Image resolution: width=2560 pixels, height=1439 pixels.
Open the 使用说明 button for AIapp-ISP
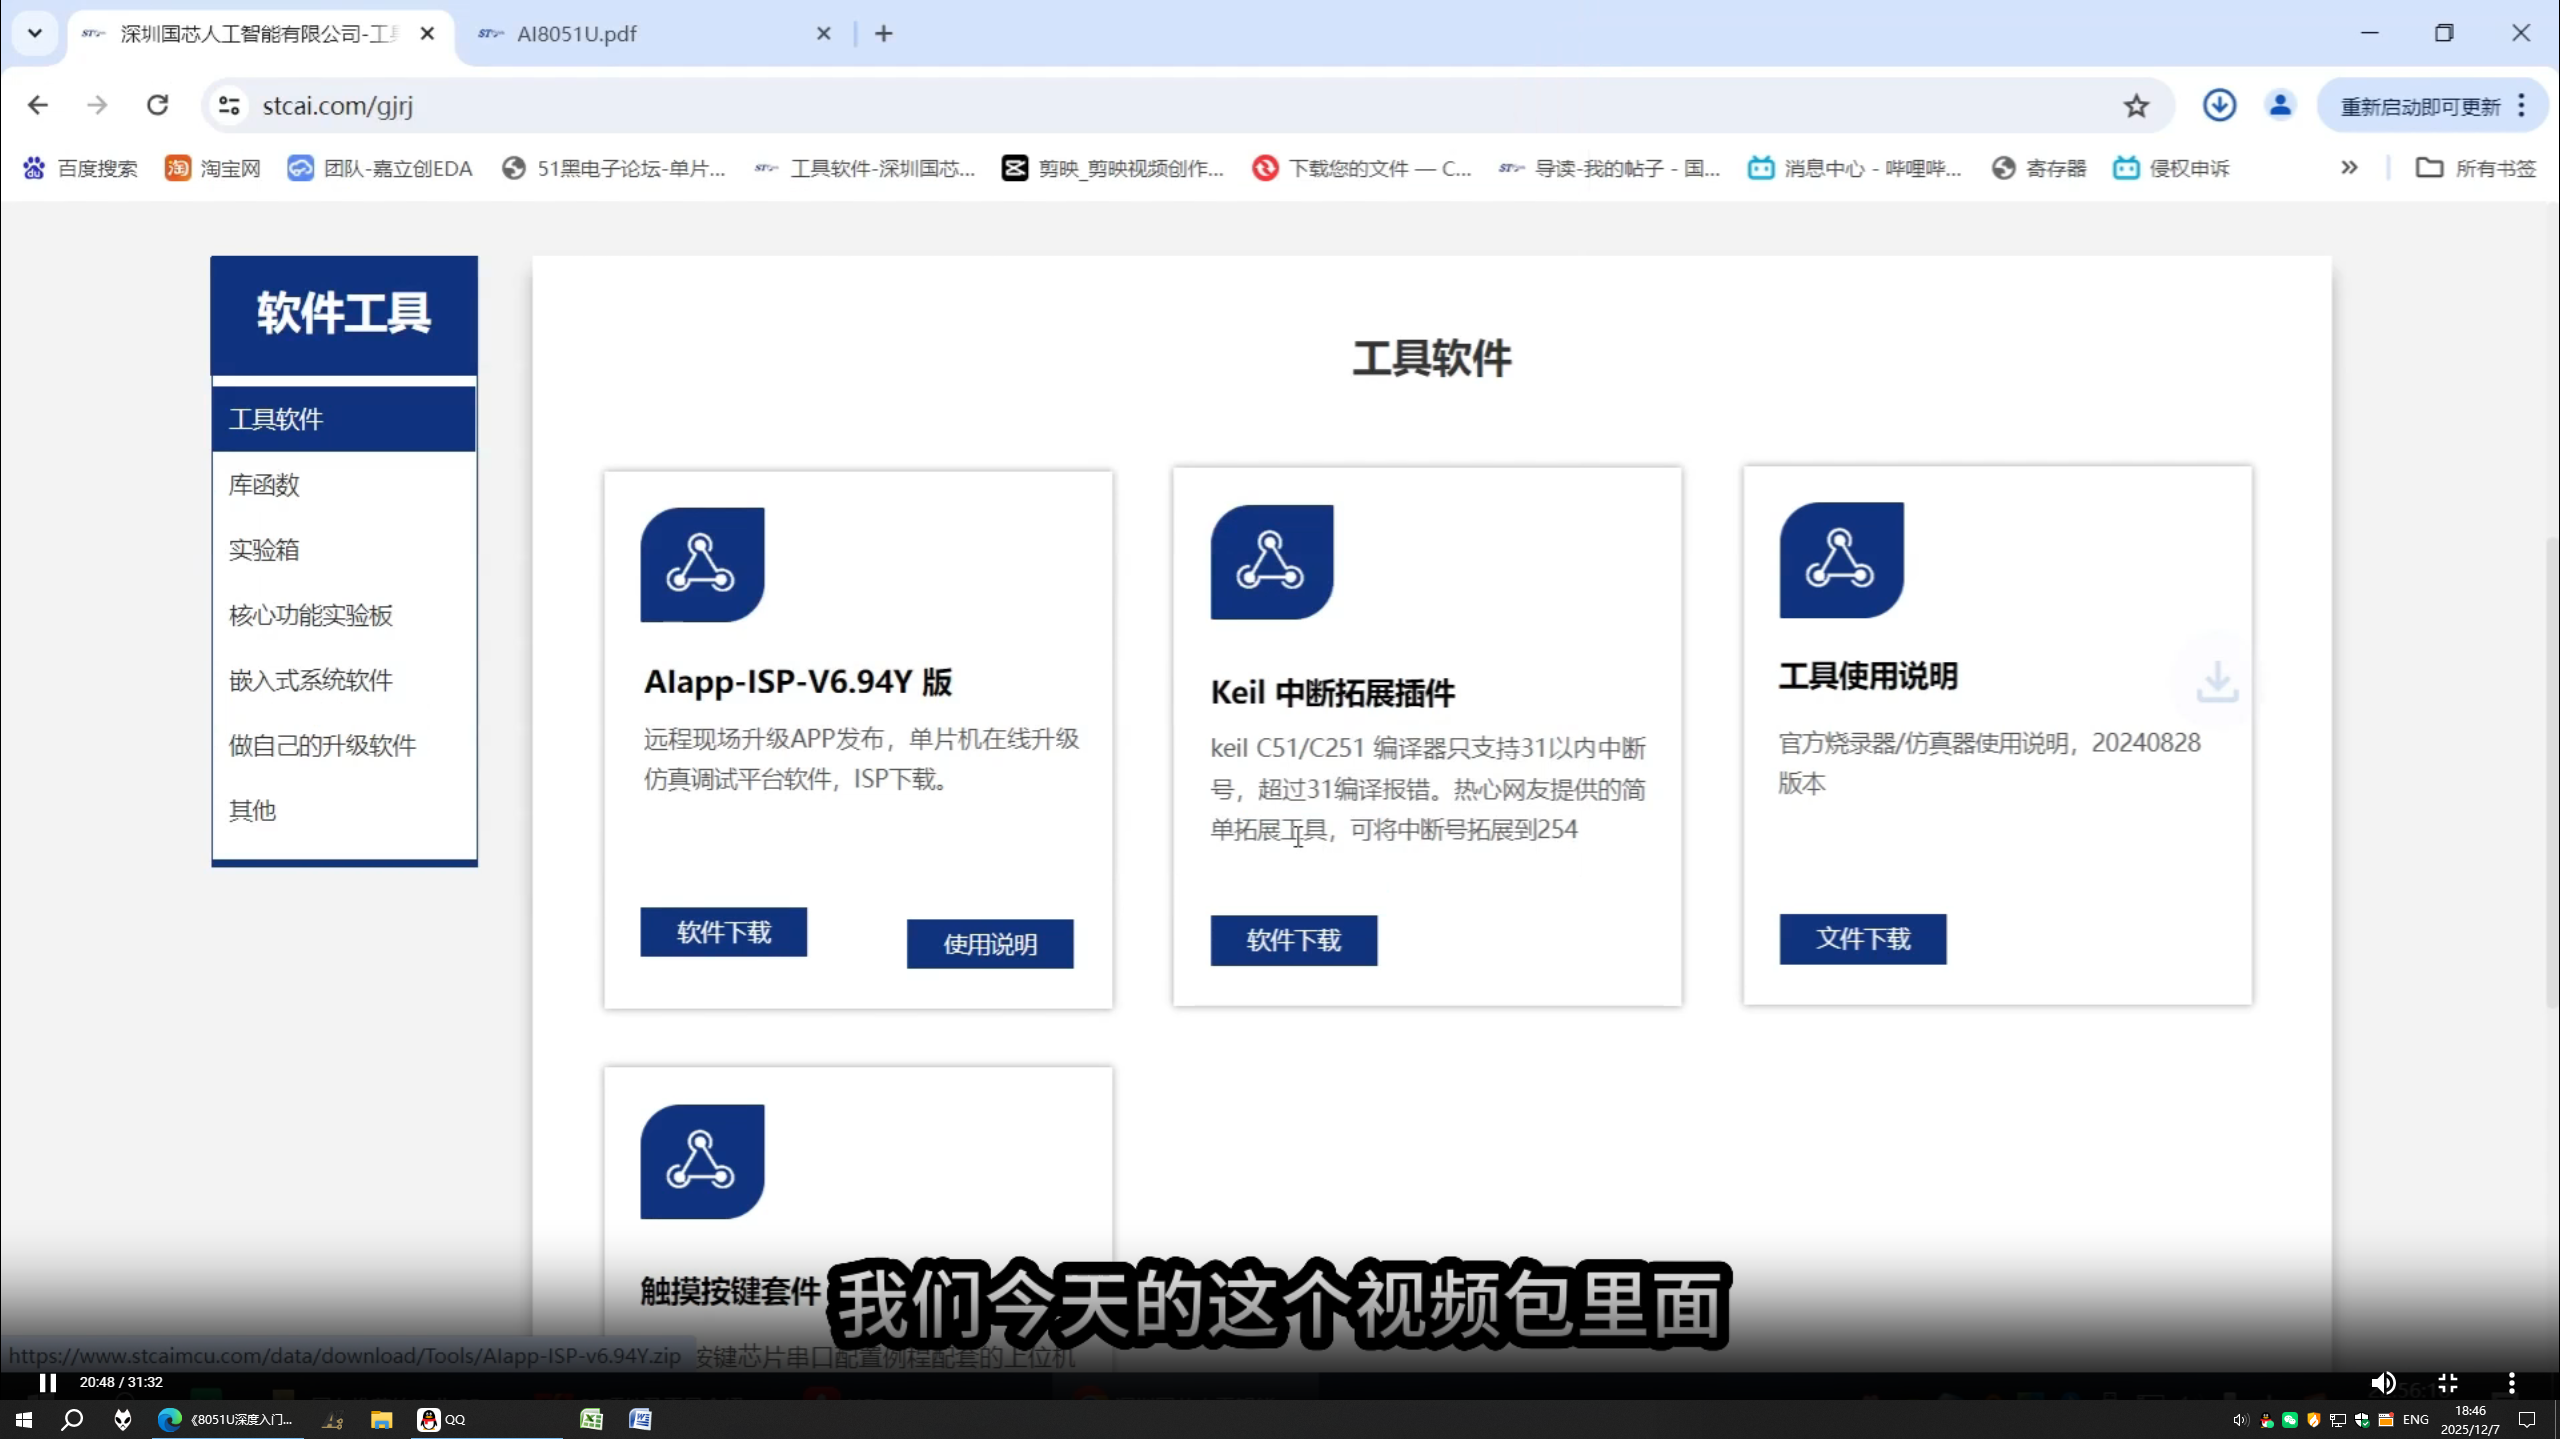pos(989,944)
